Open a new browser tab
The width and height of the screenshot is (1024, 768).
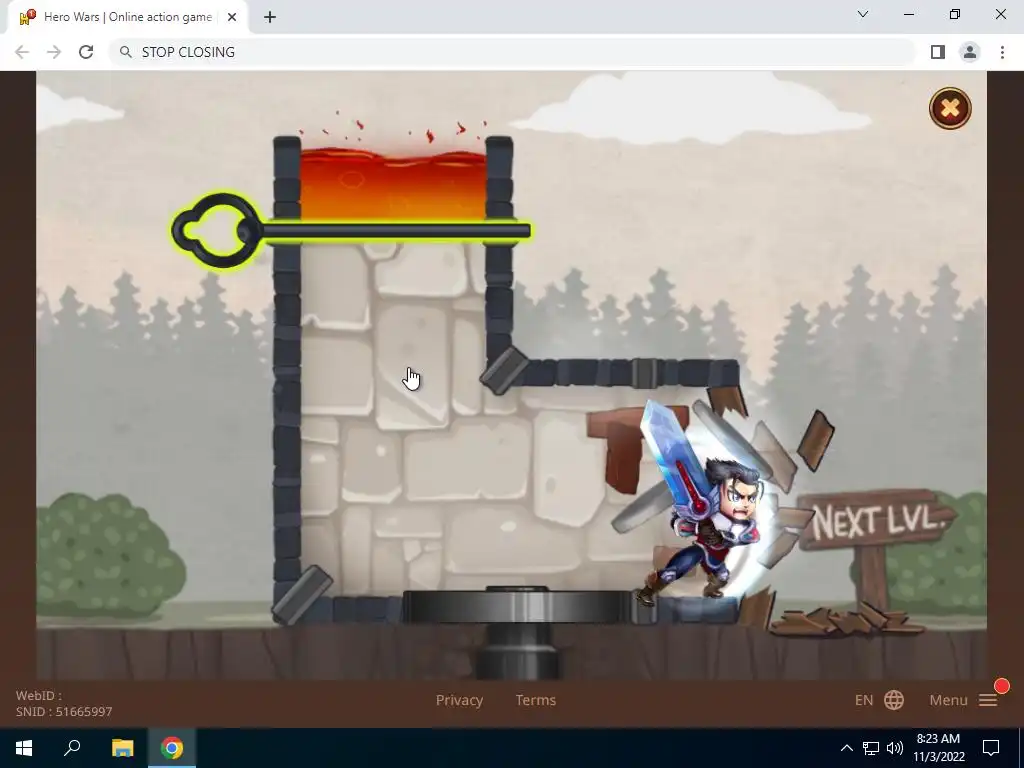tap(270, 17)
